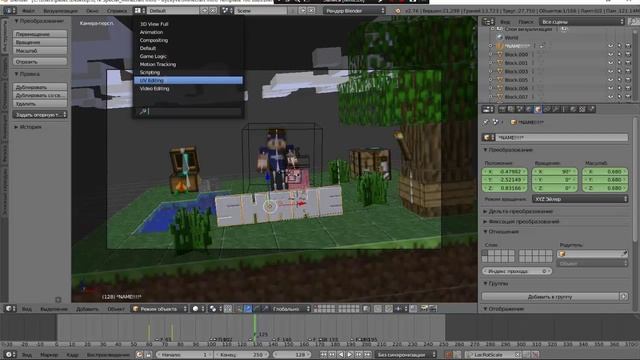Open the Scene properties tab
Screen dimensions: 640x360
coord(520,109)
